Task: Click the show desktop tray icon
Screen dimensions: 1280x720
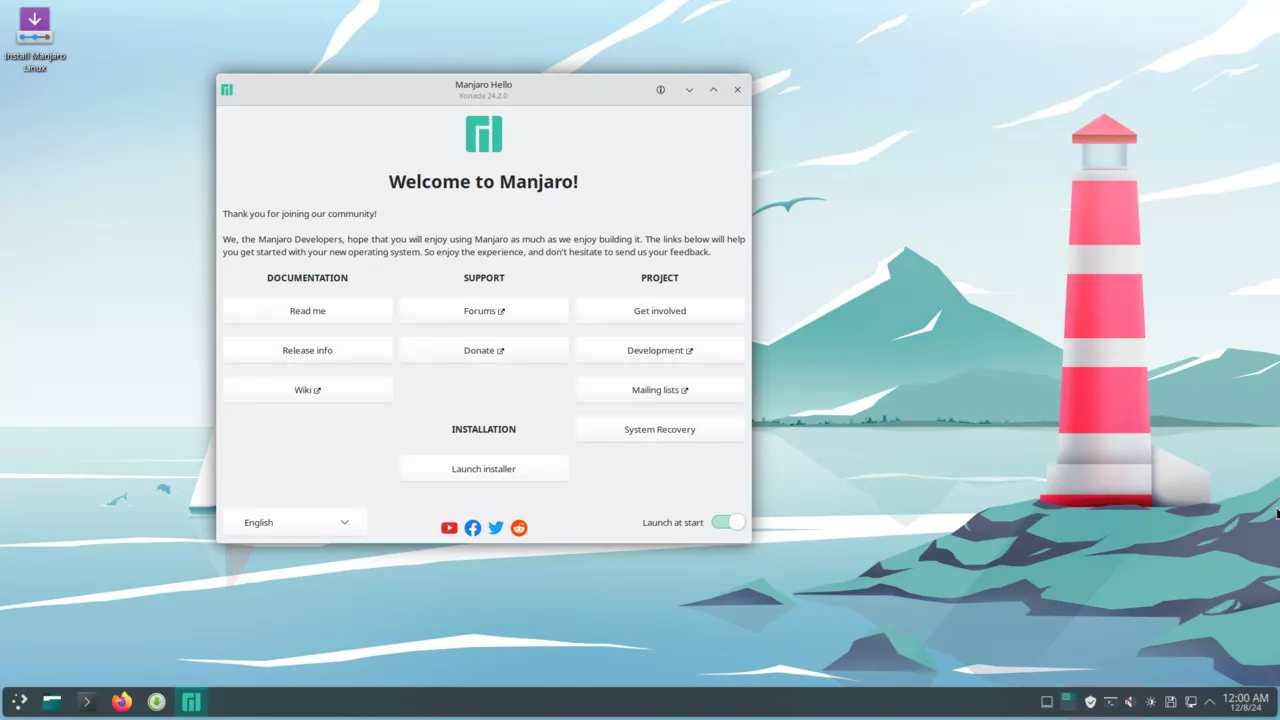Action: 1047,702
